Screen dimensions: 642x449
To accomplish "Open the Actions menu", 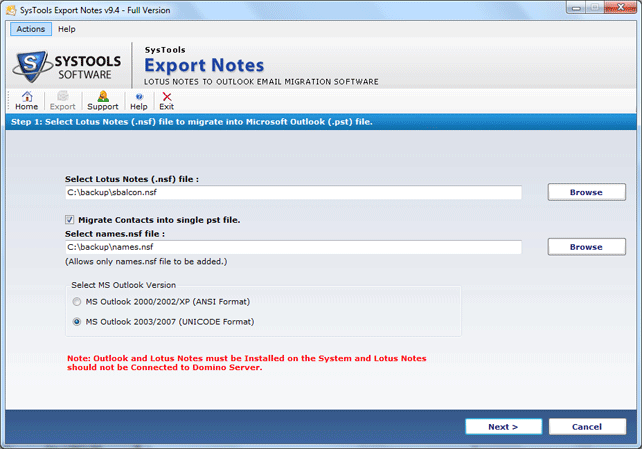I will point(31,29).
